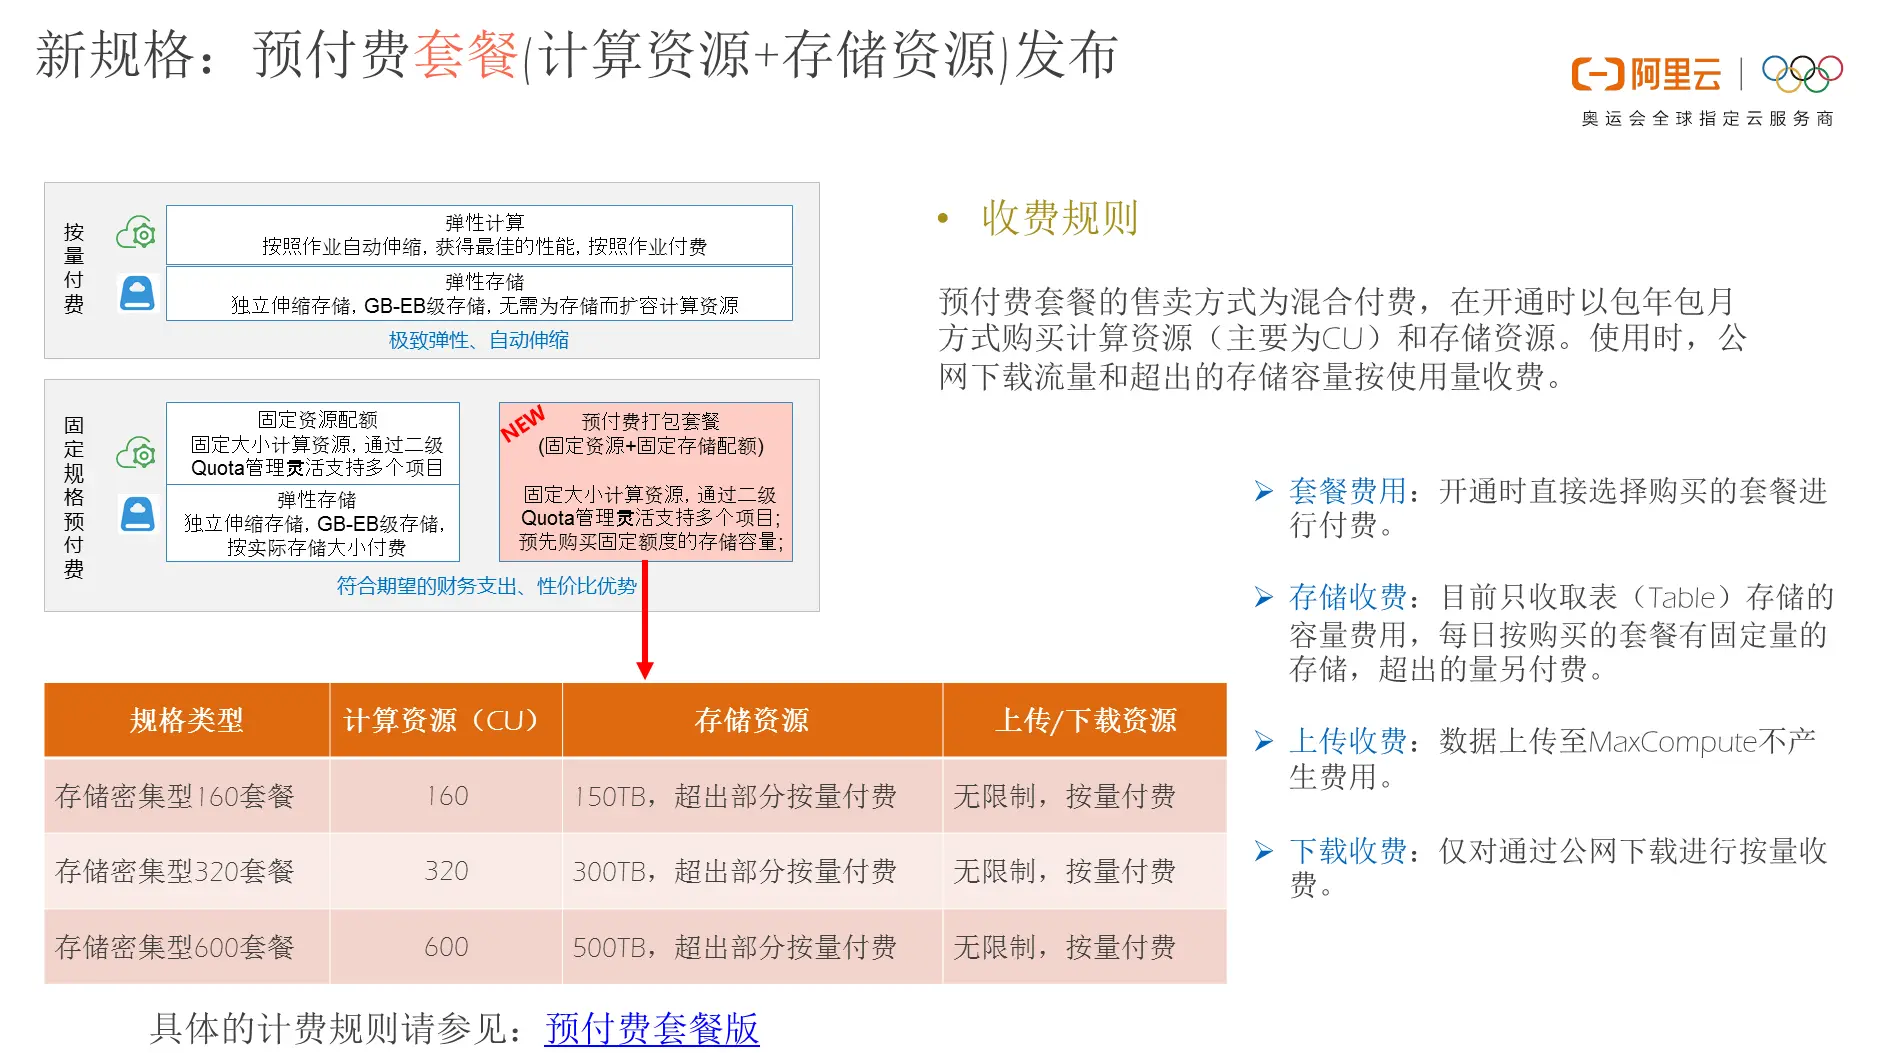The height and width of the screenshot is (1053, 1886).
Task: Click the 符合期望的财务支出、性价比优势 caption
Action: 486,586
